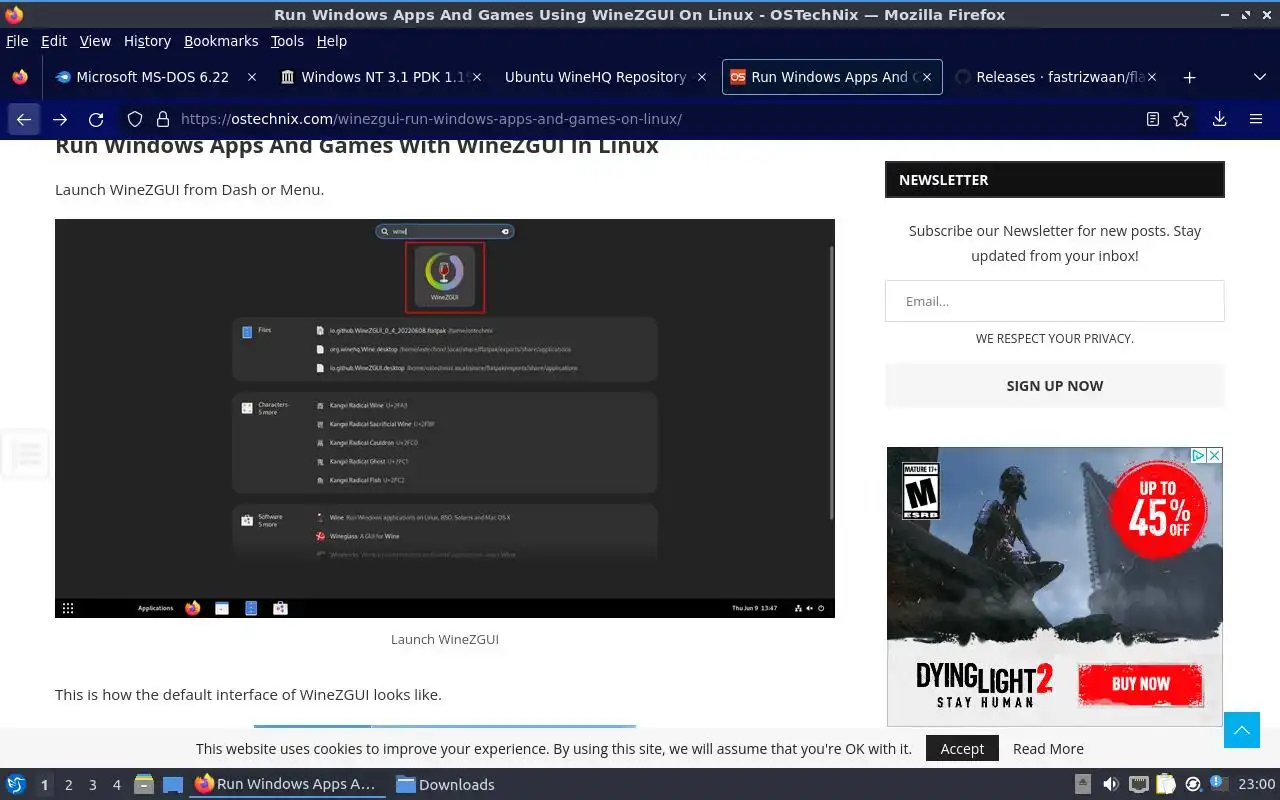Open the wired network tray icon
1280x800 pixels.
tap(1138, 784)
